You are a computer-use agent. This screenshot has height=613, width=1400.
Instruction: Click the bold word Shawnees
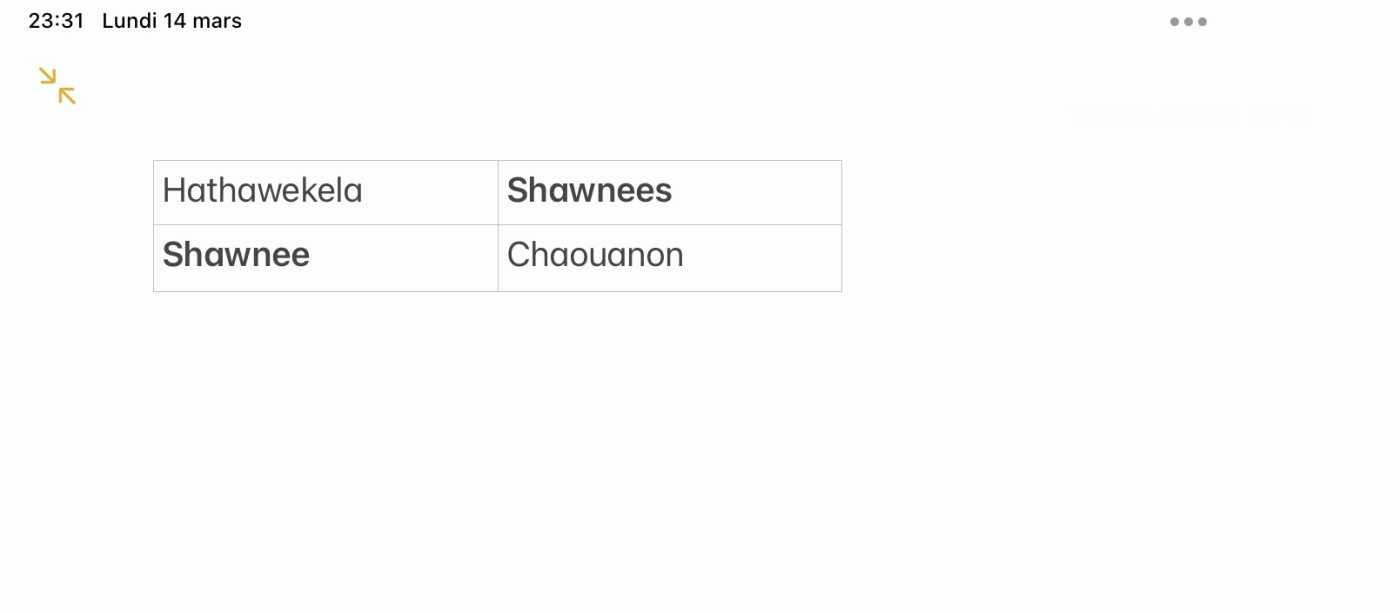(589, 191)
